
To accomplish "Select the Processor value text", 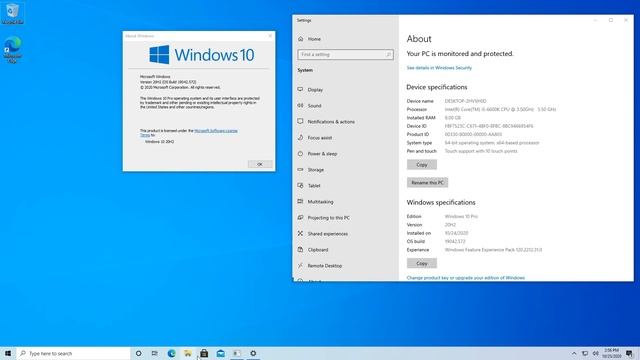I will click(x=500, y=109).
